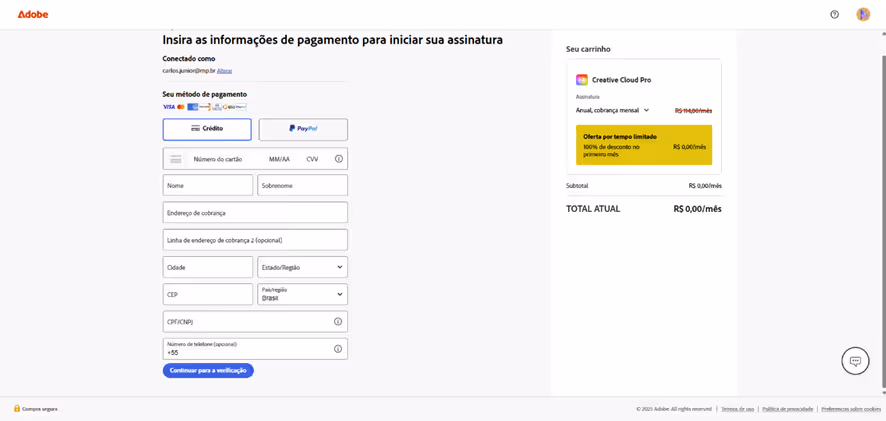Click the Oferta por tempo limitado banner

point(644,145)
